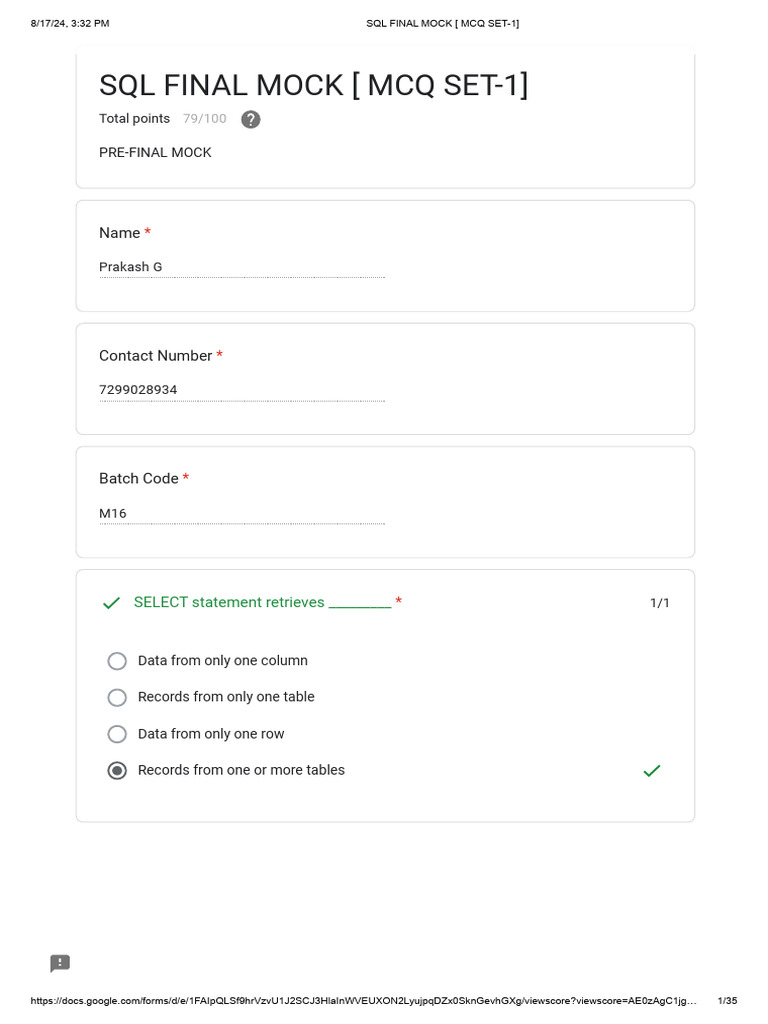Screen dimensions: 768x1024
Task: Click the Name input field
Action: [x=241, y=267]
